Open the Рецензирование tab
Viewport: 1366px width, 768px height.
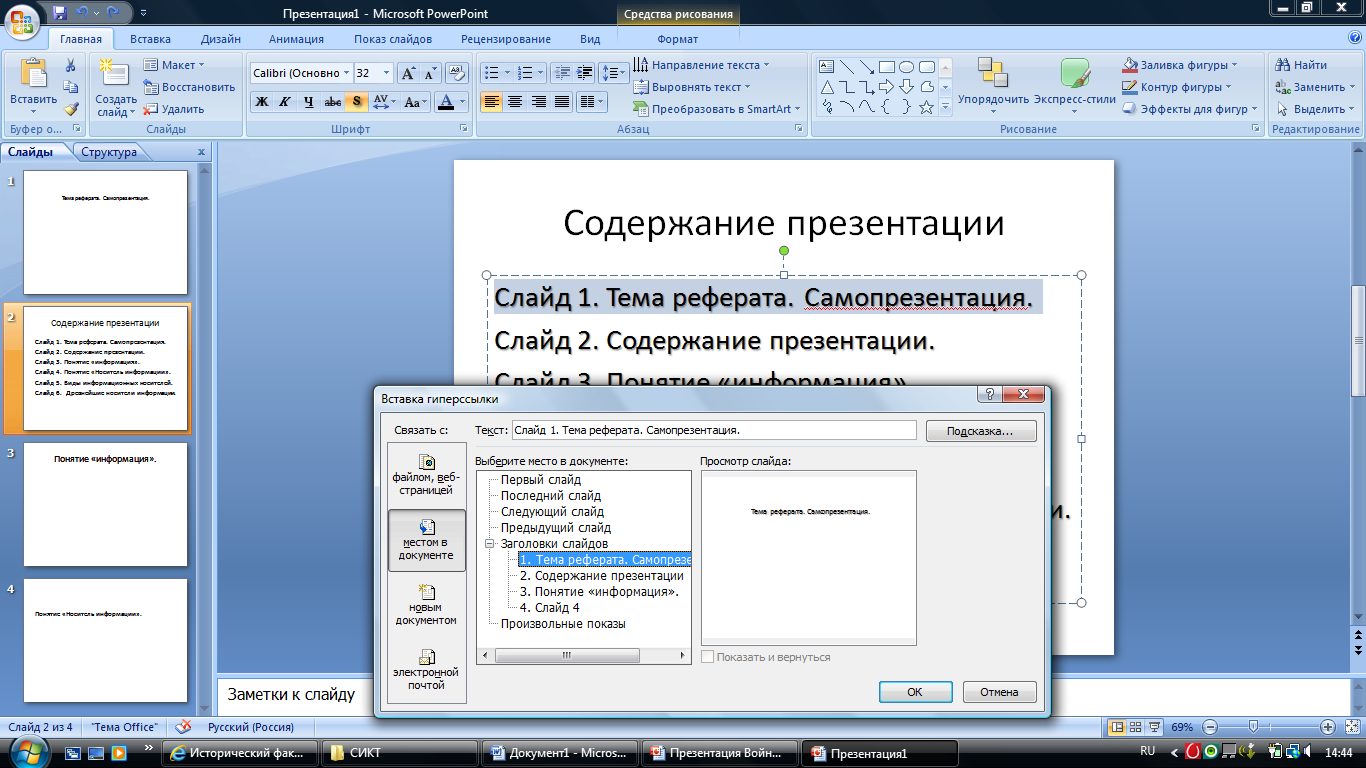click(x=506, y=39)
